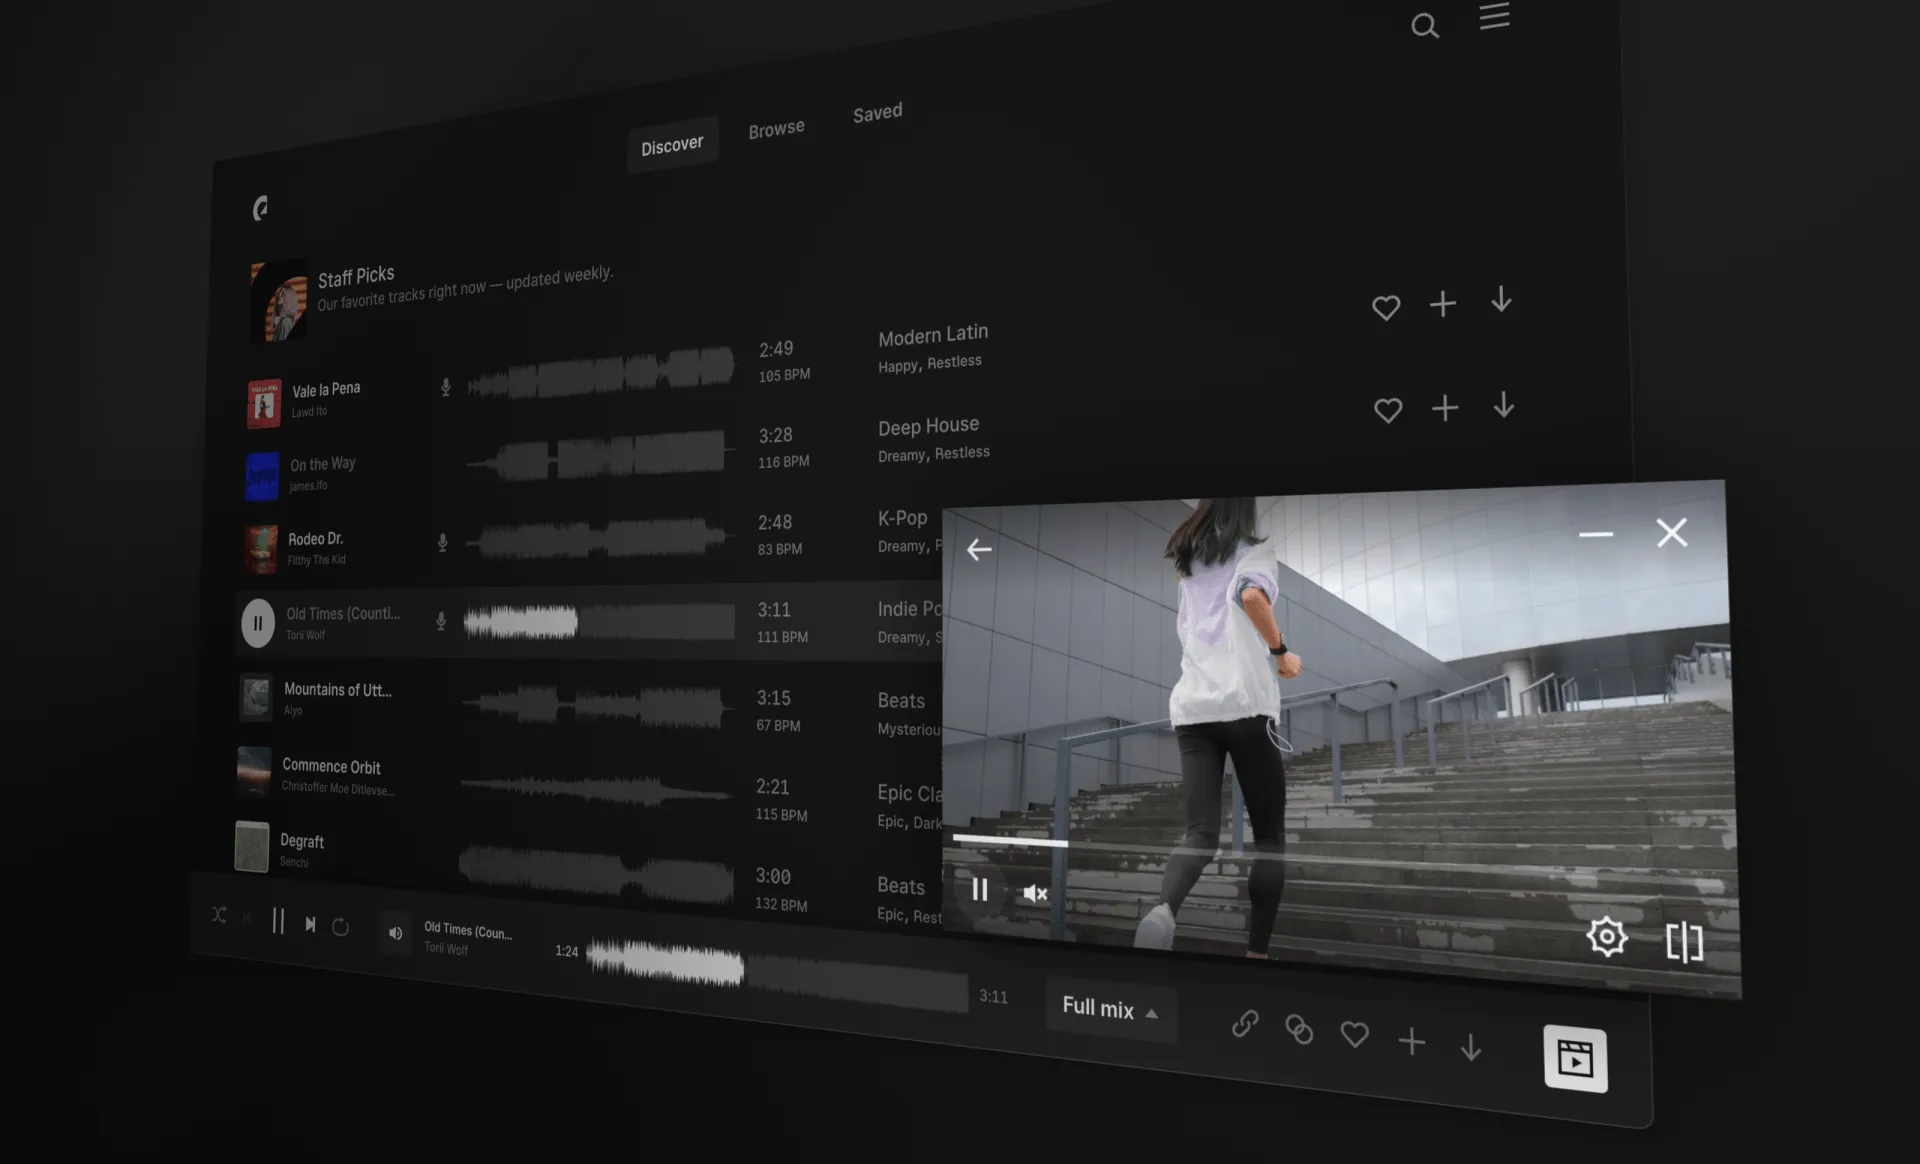Expand the Full mix dropdown
The image size is (1920, 1164).
coord(1110,1009)
